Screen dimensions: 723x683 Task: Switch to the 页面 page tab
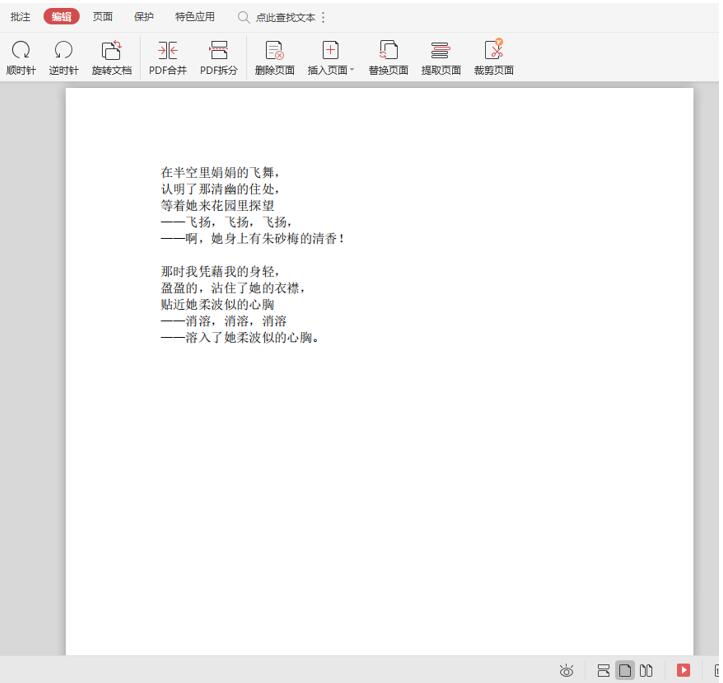[102, 17]
